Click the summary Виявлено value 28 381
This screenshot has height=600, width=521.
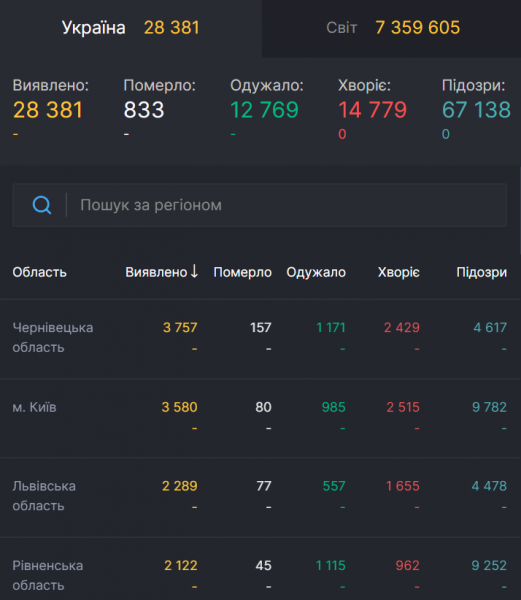pos(48,110)
